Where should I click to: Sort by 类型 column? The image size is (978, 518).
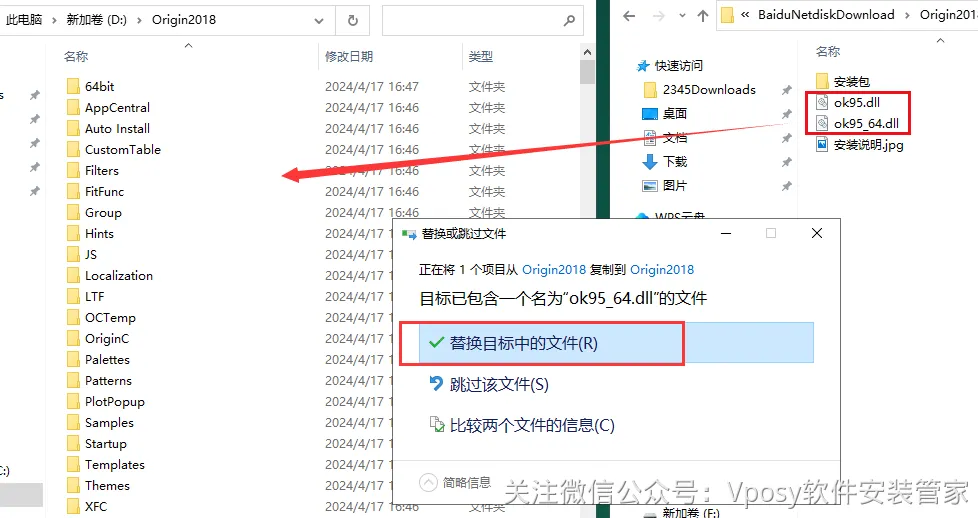point(480,56)
